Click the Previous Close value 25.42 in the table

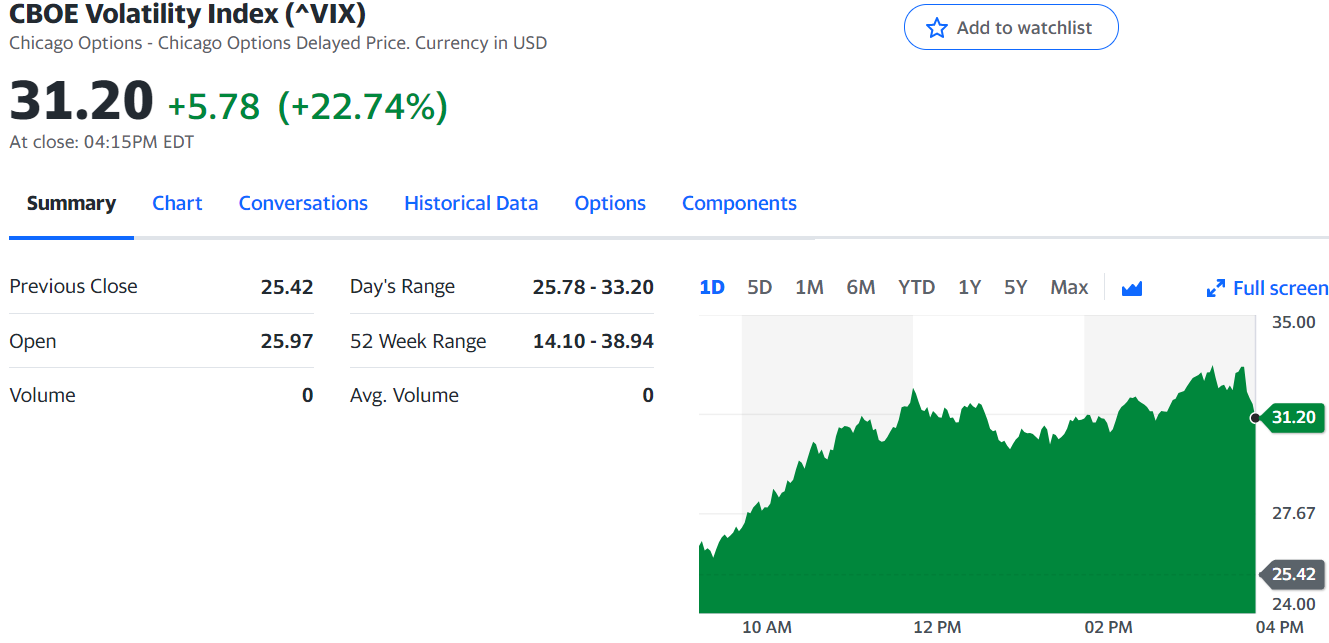(x=287, y=287)
